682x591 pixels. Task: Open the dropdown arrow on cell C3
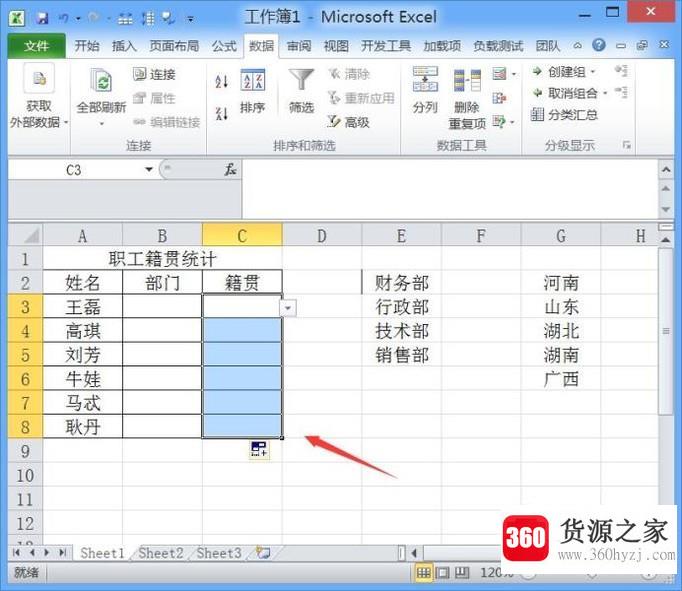288,308
